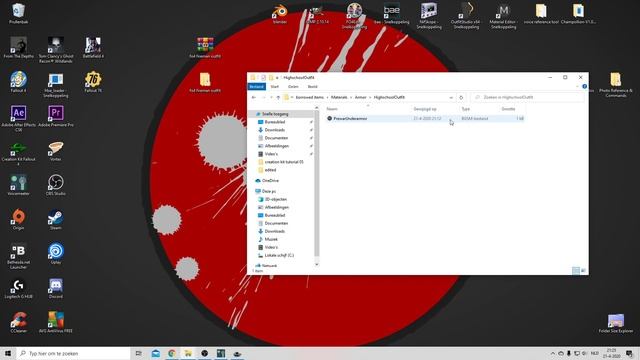Screen dimensions: 640x360
Task: Select the AVG AntiVirus FREE icon
Action: point(56,322)
